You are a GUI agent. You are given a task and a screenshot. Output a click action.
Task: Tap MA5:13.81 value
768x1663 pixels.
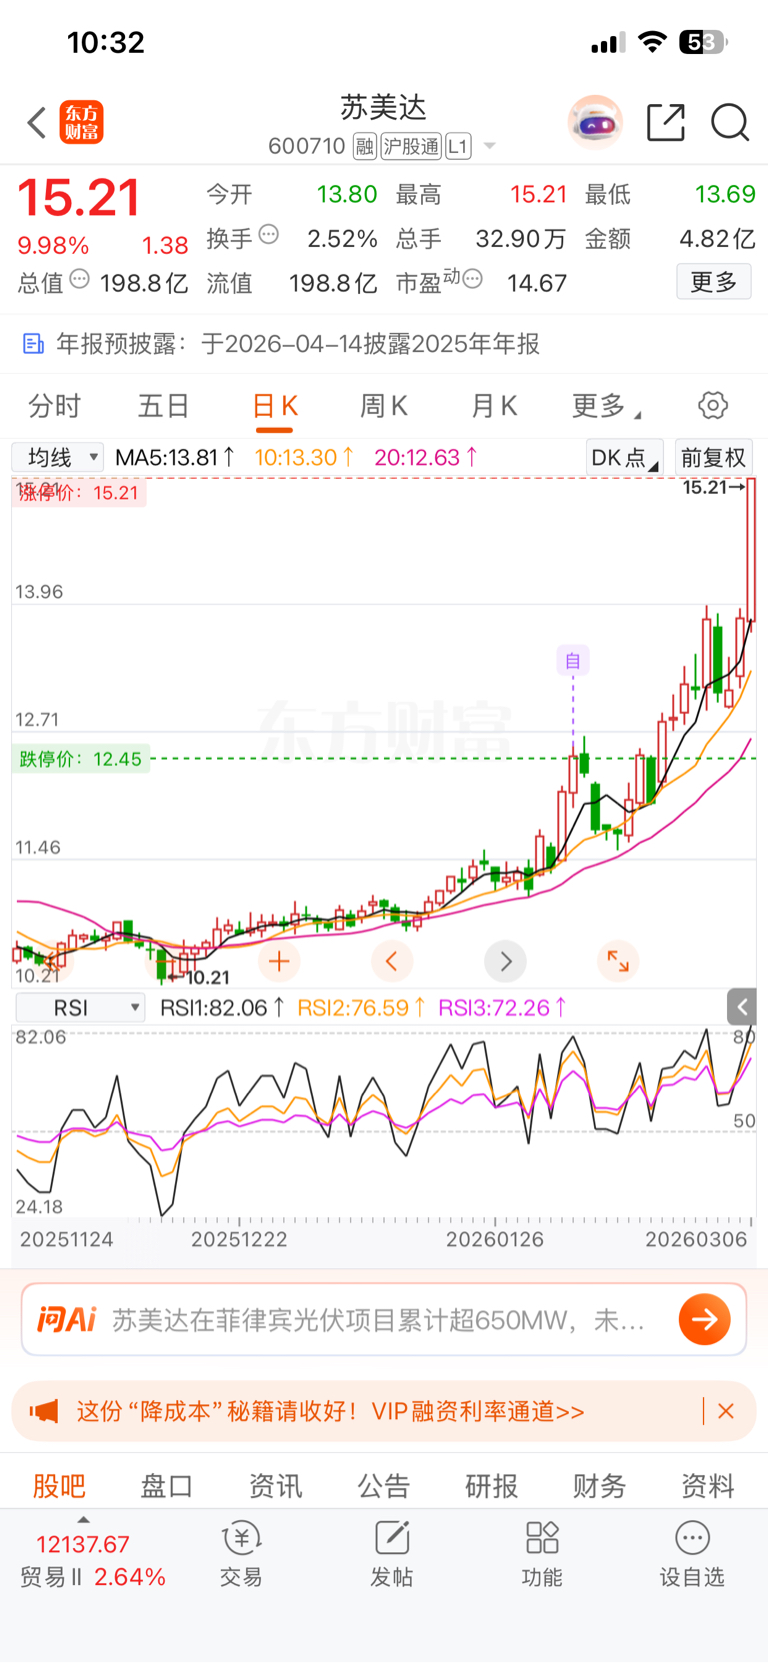[175, 458]
